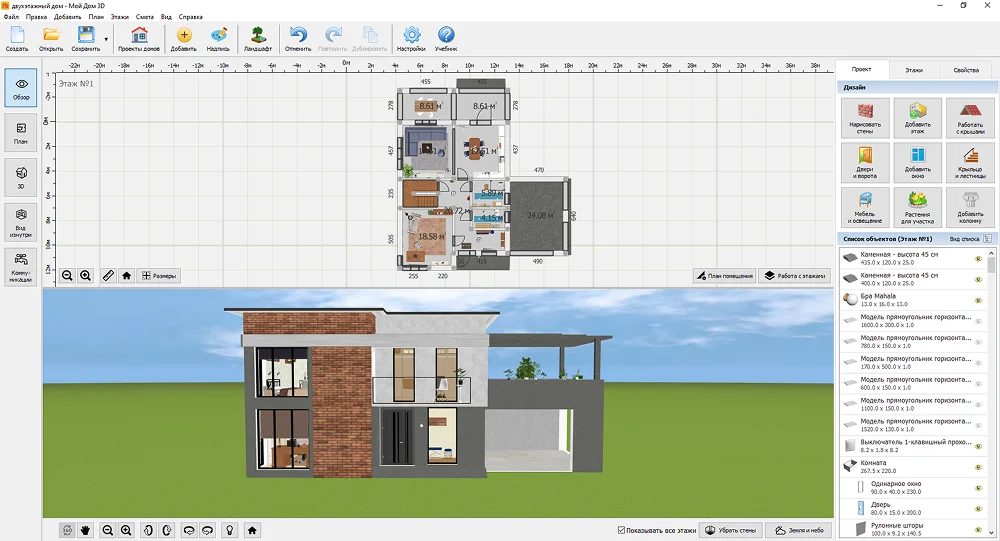Click the 'Убрать стены' button
This screenshot has height=541, width=1000.
pos(728,530)
